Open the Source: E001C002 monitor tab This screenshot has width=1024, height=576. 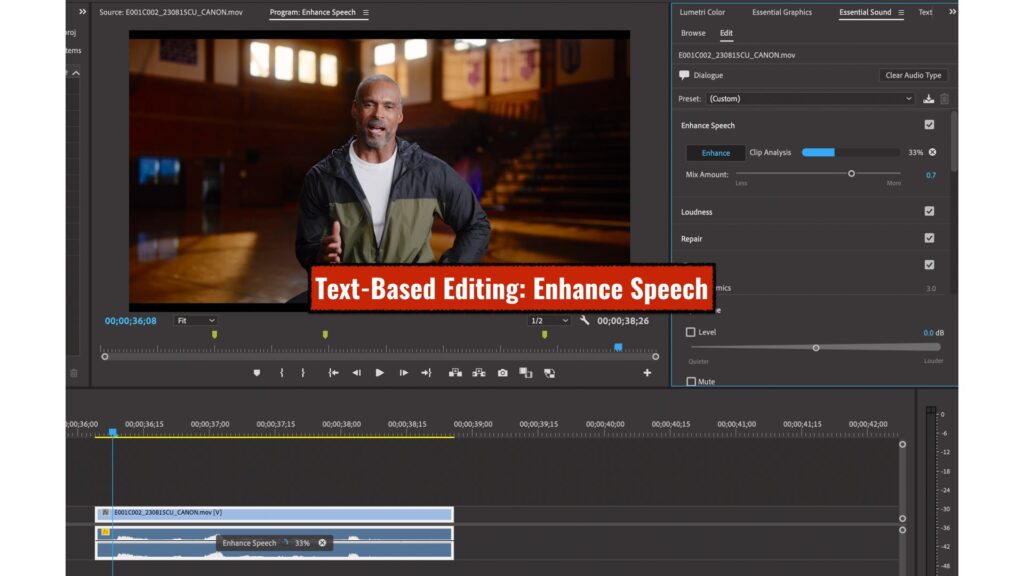170,12
